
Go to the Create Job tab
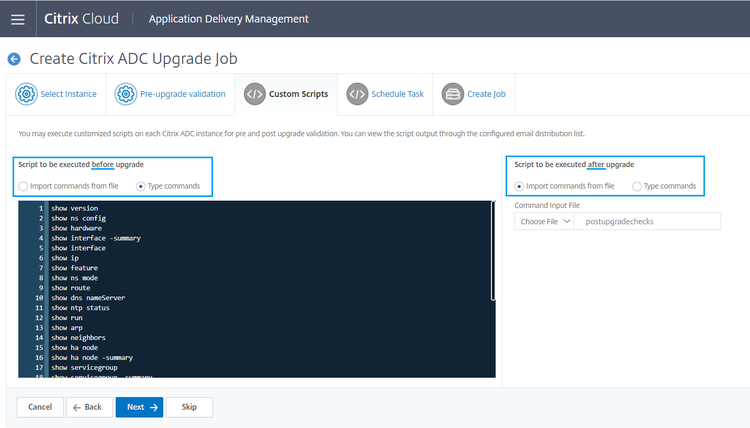coord(474,94)
